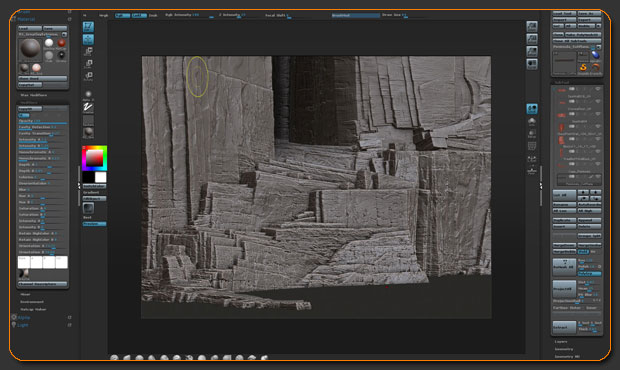Pick the SimpleBrush orange S tool
This screenshot has width=620, height=370.
coord(583,67)
